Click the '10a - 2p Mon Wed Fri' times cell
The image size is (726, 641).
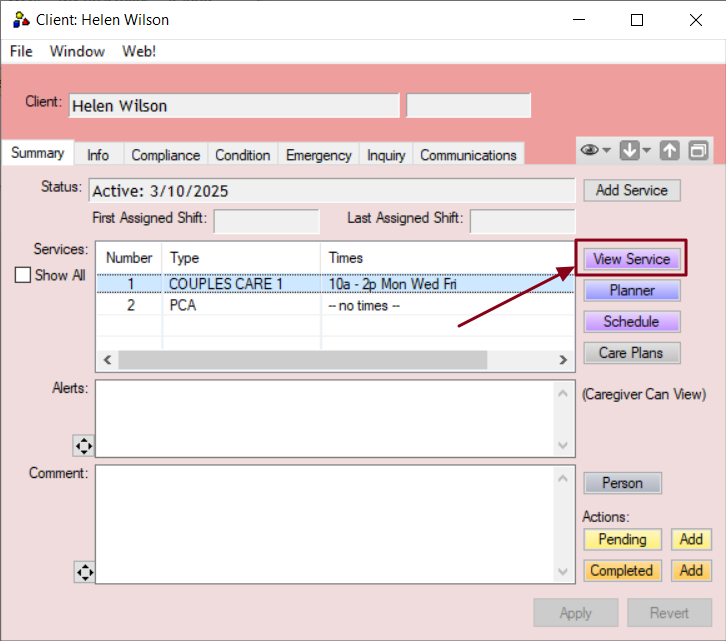[x=393, y=284]
